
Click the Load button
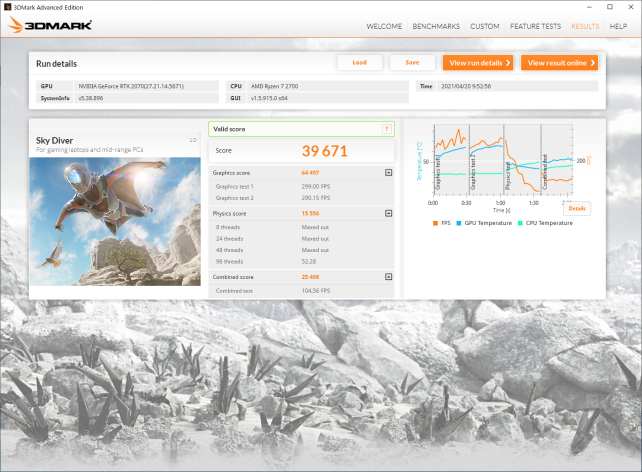click(x=359, y=63)
